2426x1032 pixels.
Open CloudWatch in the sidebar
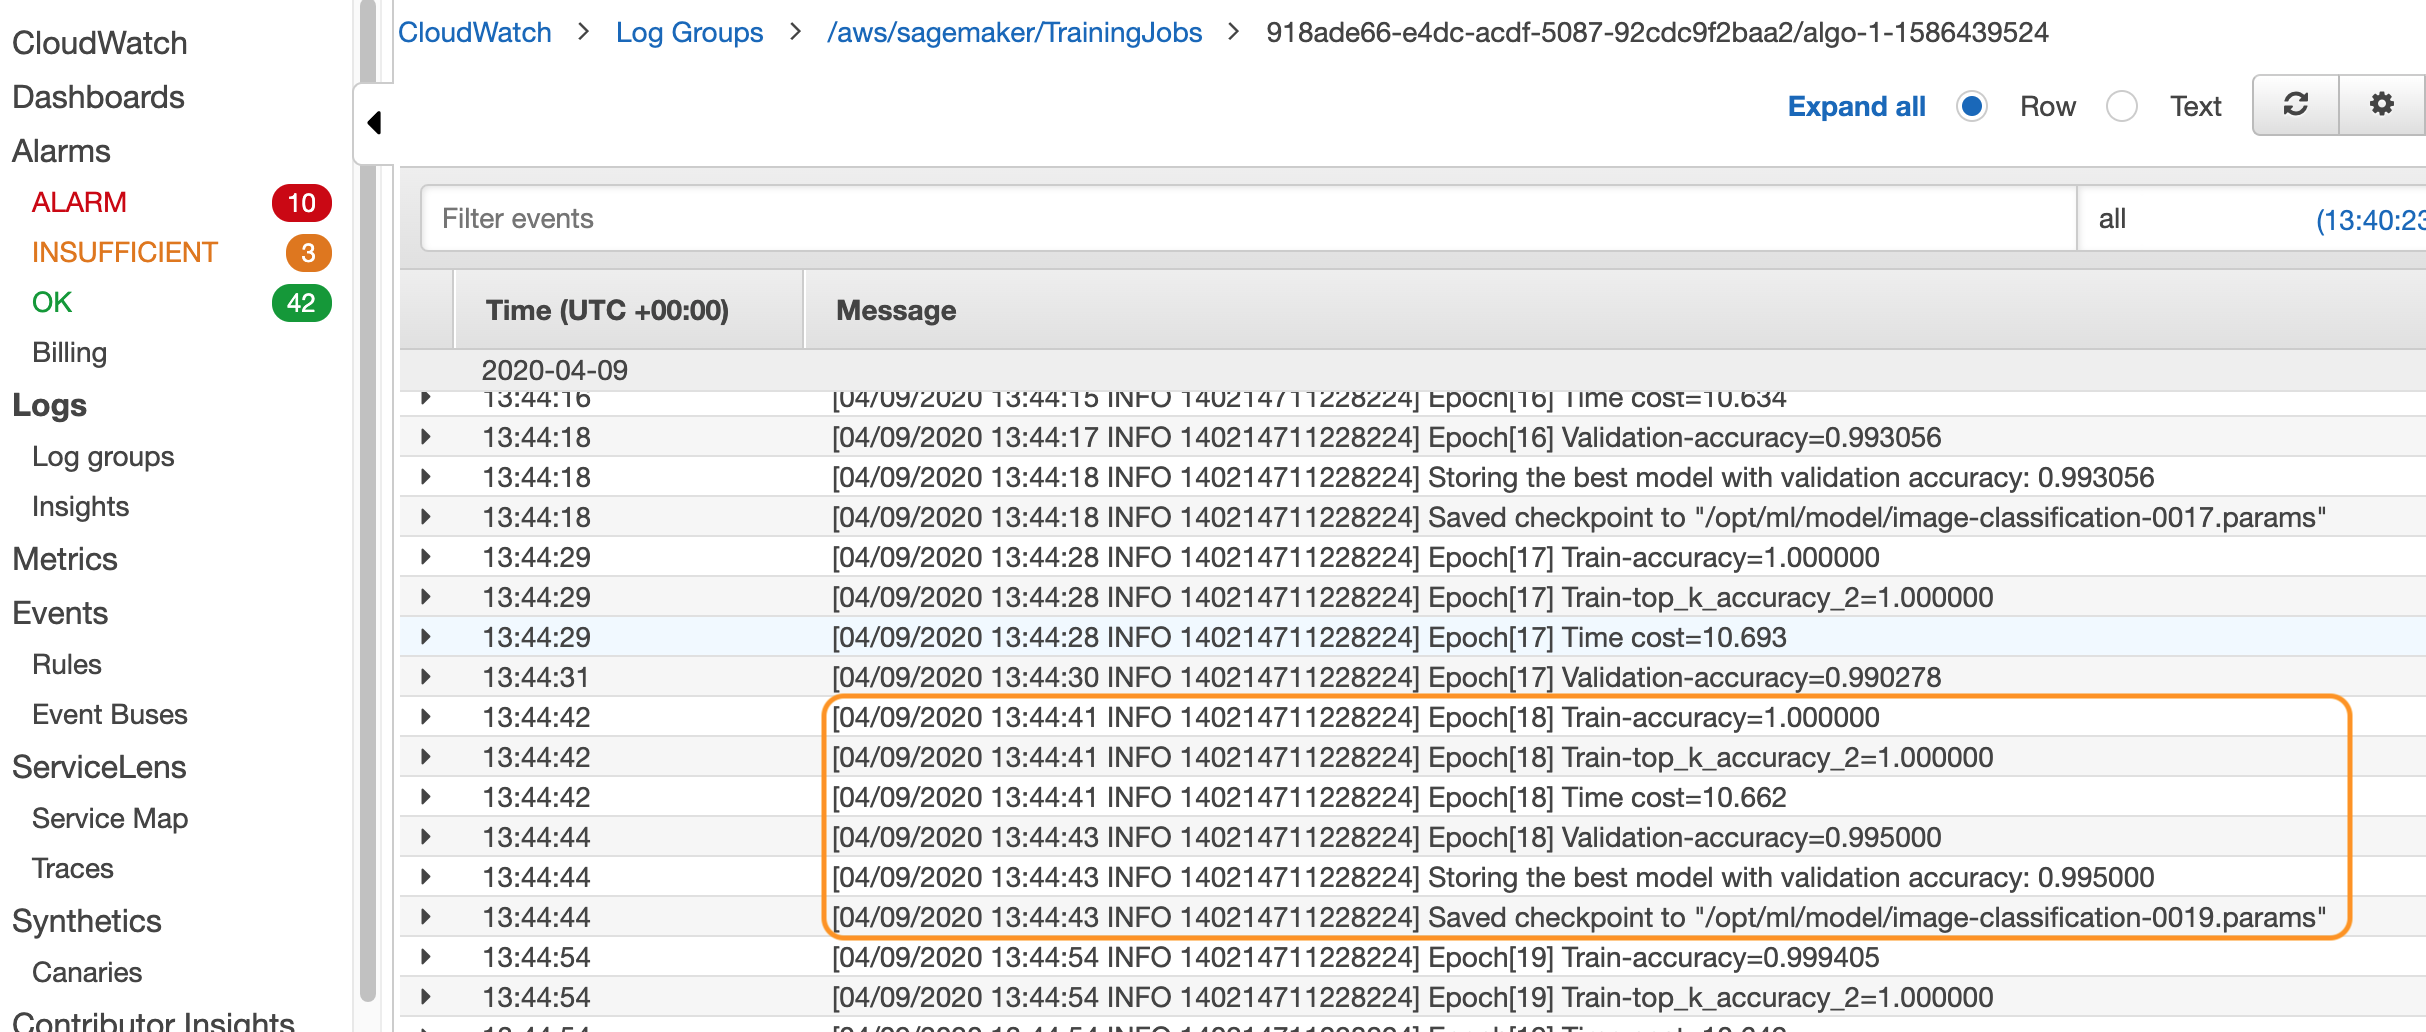point(100,43)
